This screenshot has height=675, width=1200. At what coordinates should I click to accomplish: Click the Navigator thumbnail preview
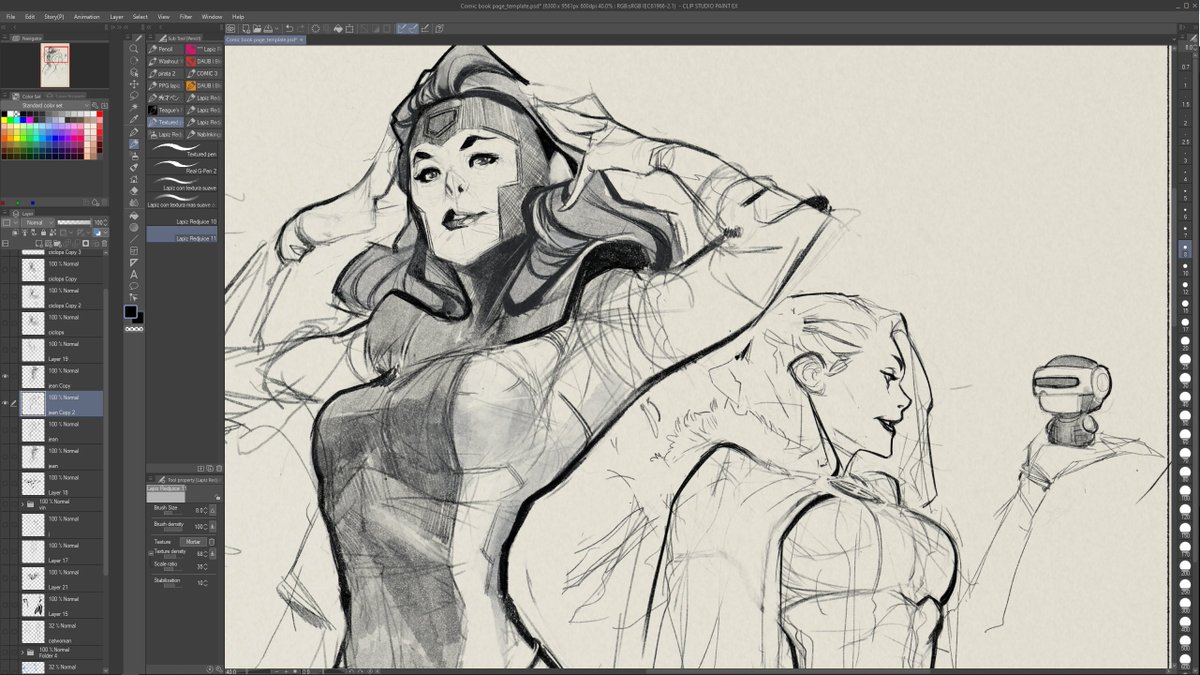[x=54, y=65]
